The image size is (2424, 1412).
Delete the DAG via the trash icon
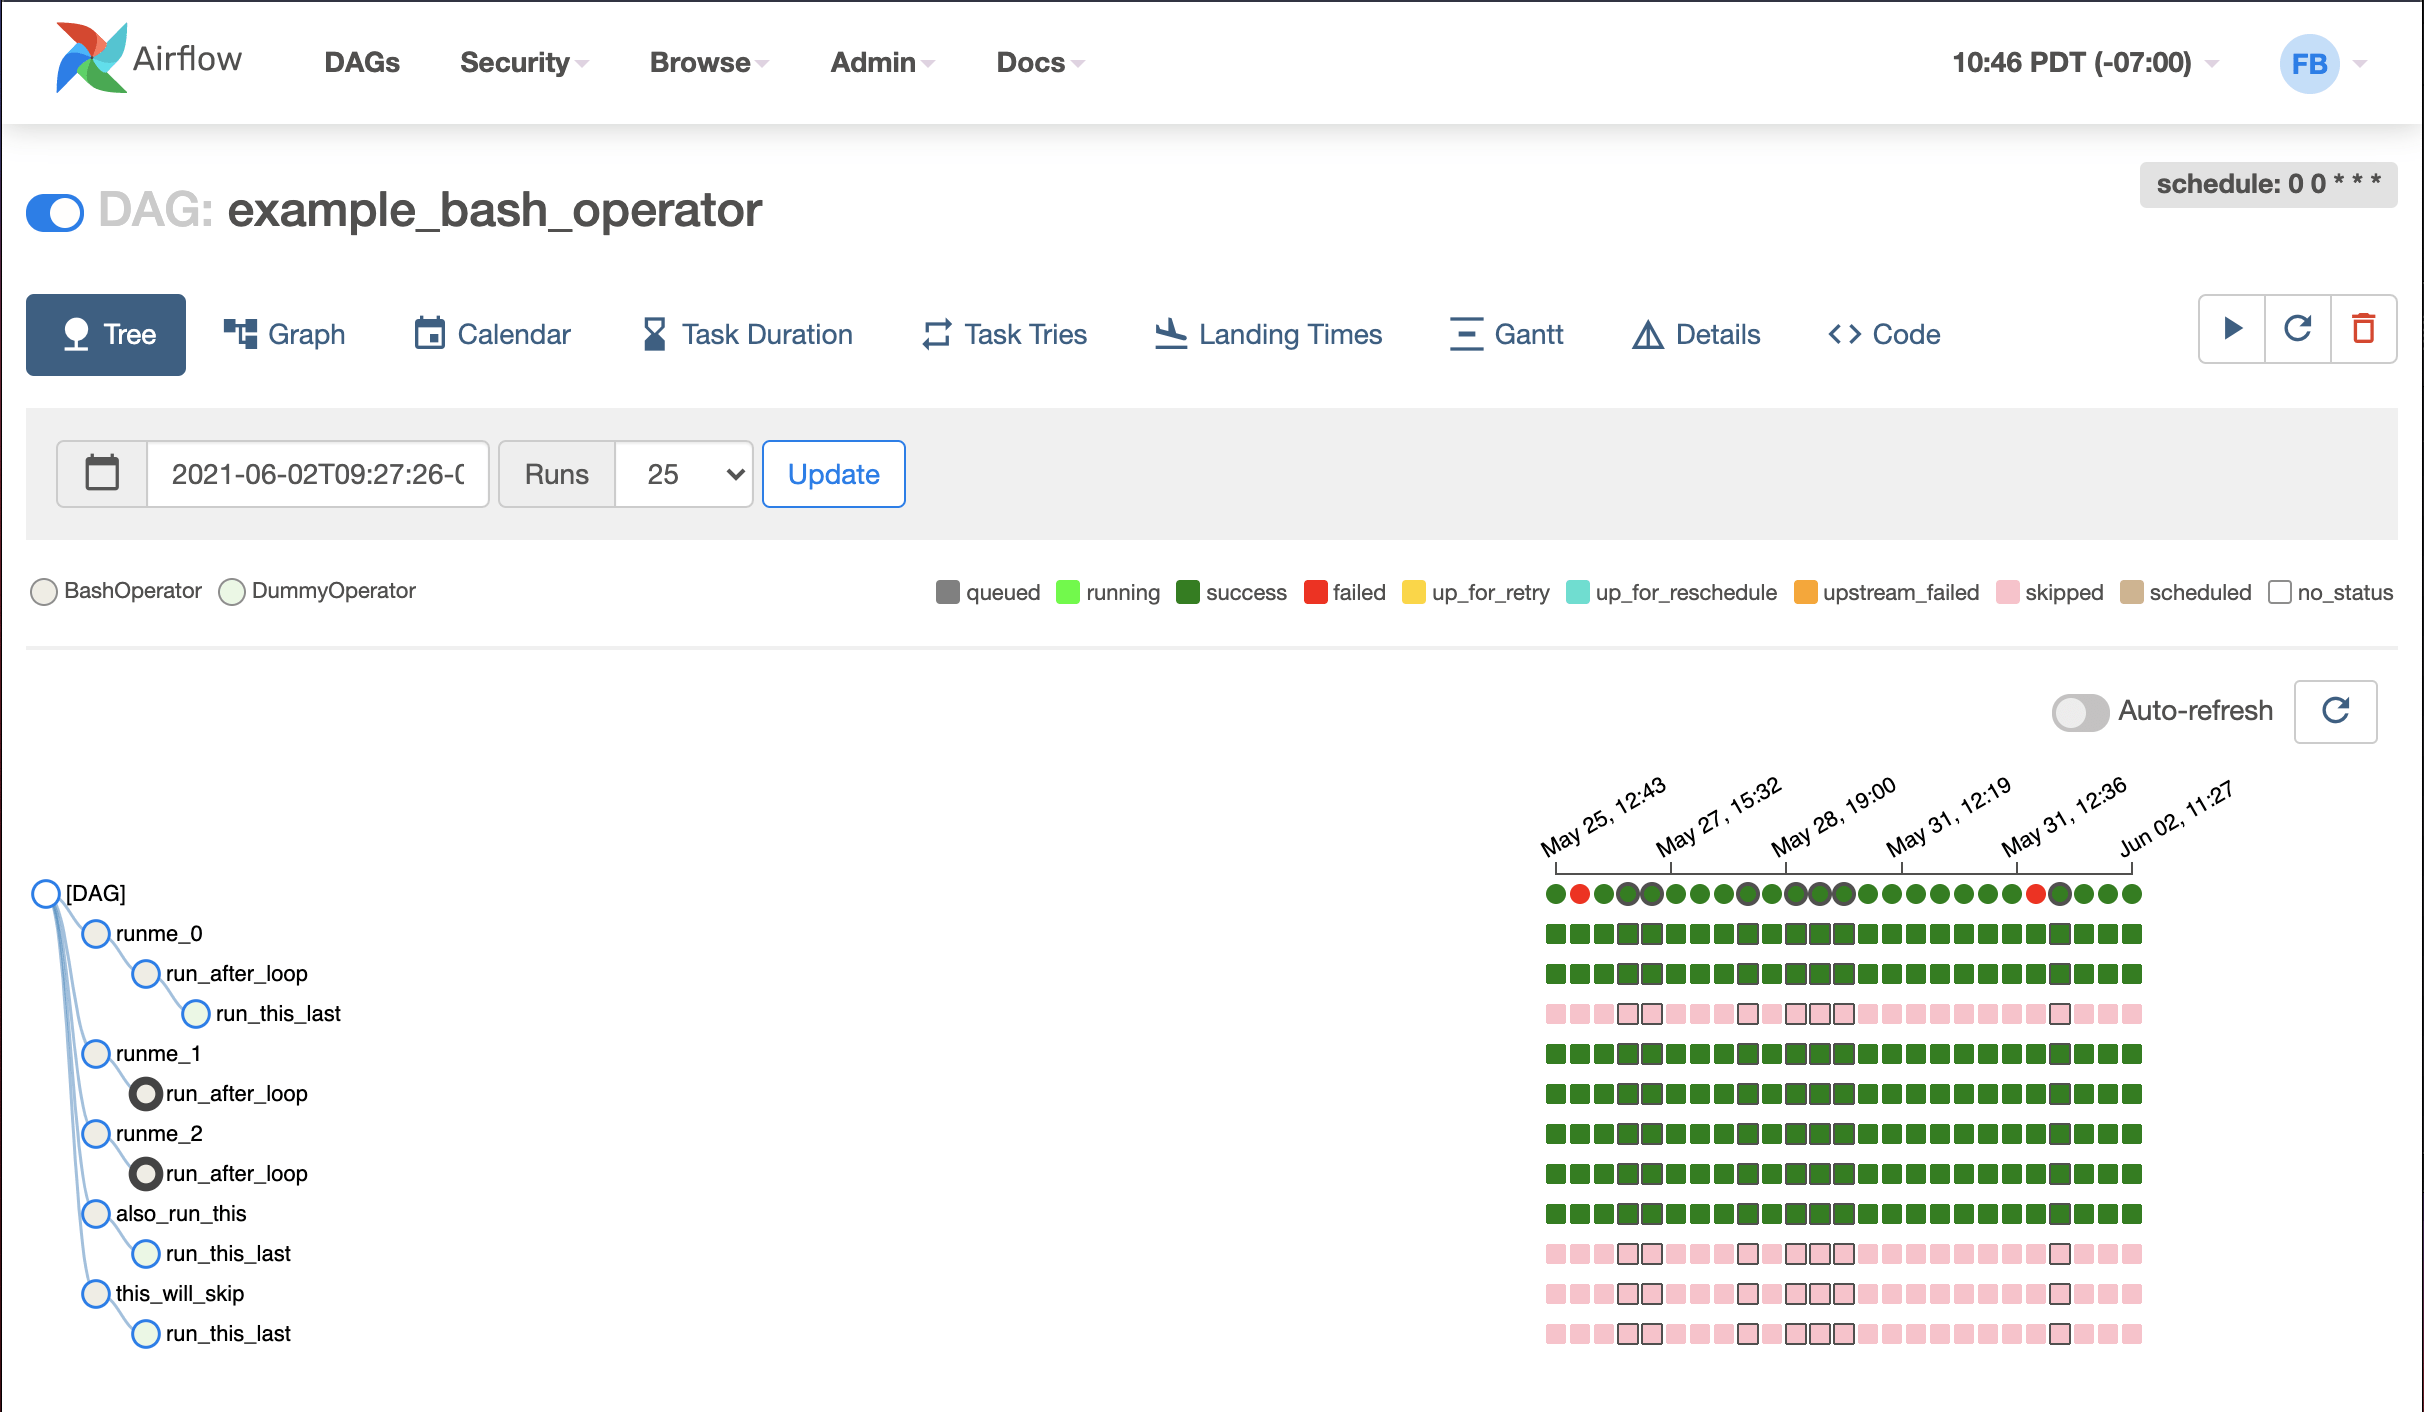(x=2364, y=330)
